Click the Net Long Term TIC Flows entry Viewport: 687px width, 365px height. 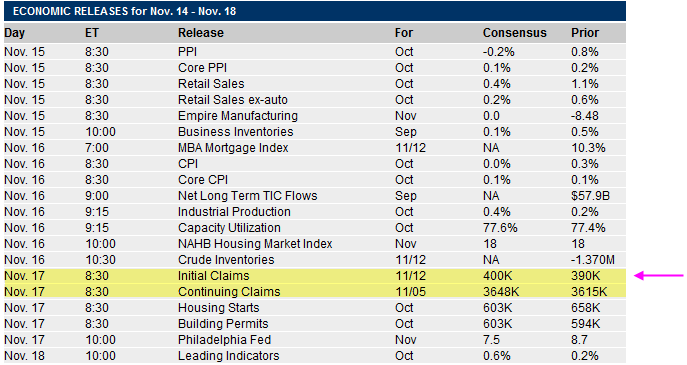point(248,196)
